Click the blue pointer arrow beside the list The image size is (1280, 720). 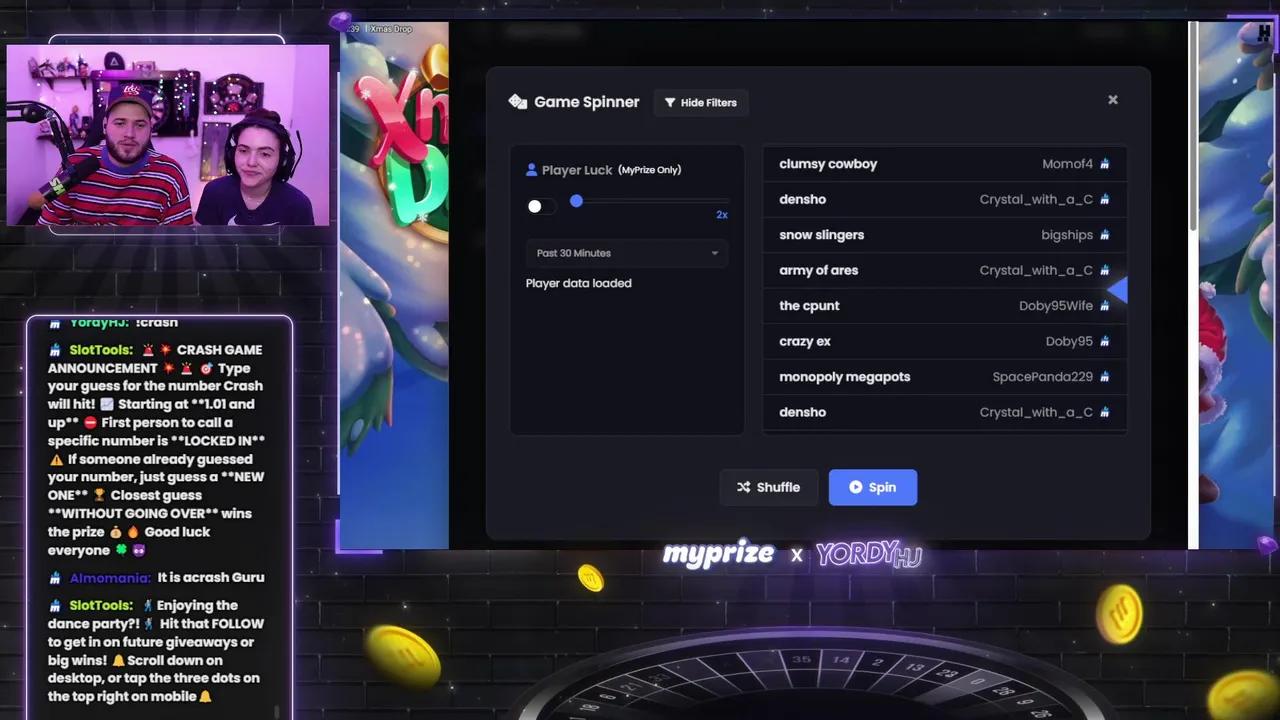pyautogui.click(x=1118, y=289)
